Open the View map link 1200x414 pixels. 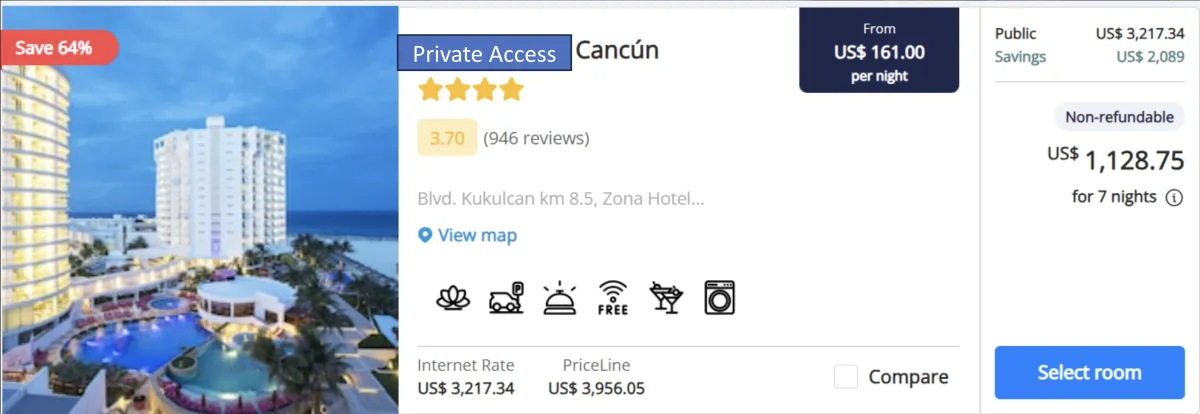tap(477, 236)
